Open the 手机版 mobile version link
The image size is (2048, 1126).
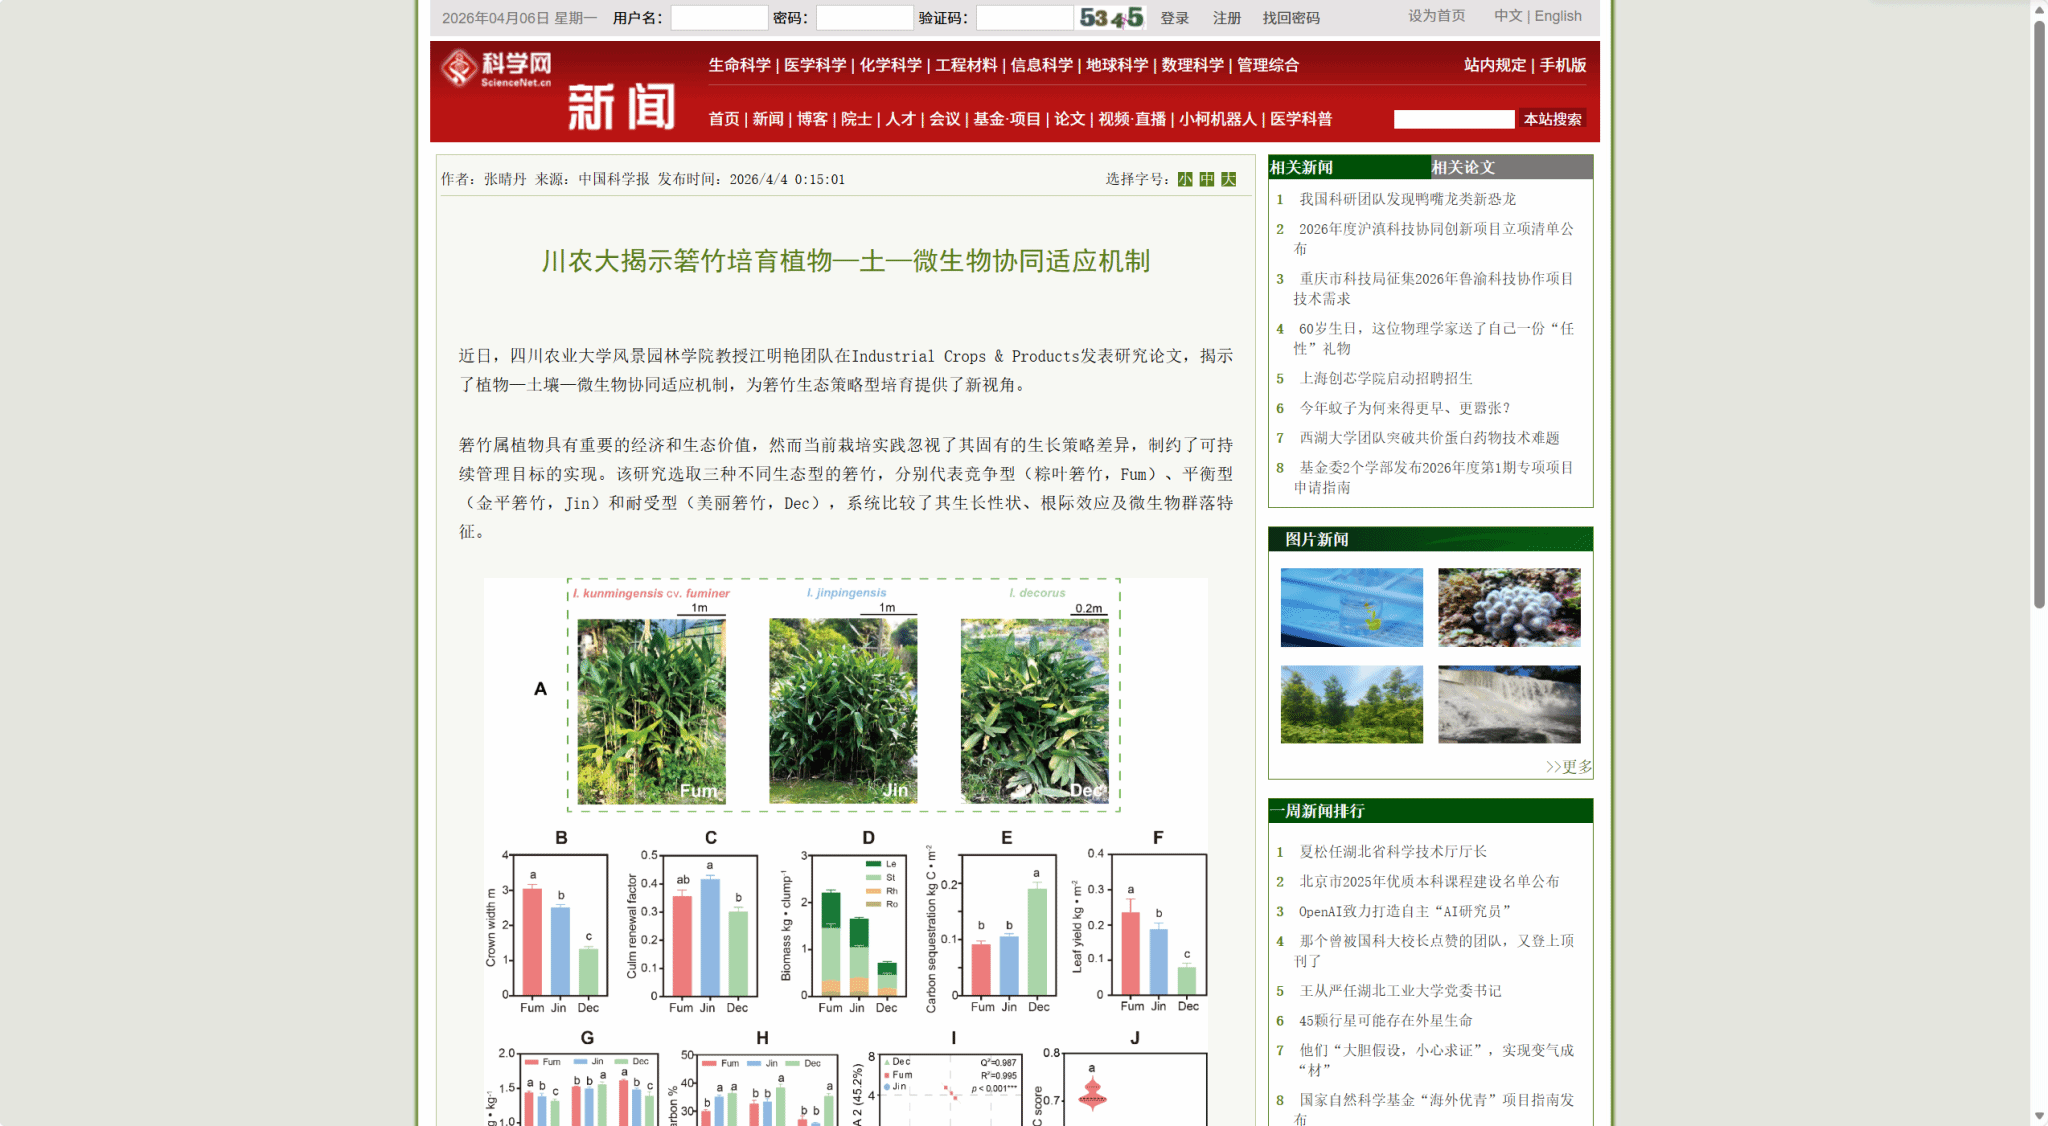(x=1562, y=65)
